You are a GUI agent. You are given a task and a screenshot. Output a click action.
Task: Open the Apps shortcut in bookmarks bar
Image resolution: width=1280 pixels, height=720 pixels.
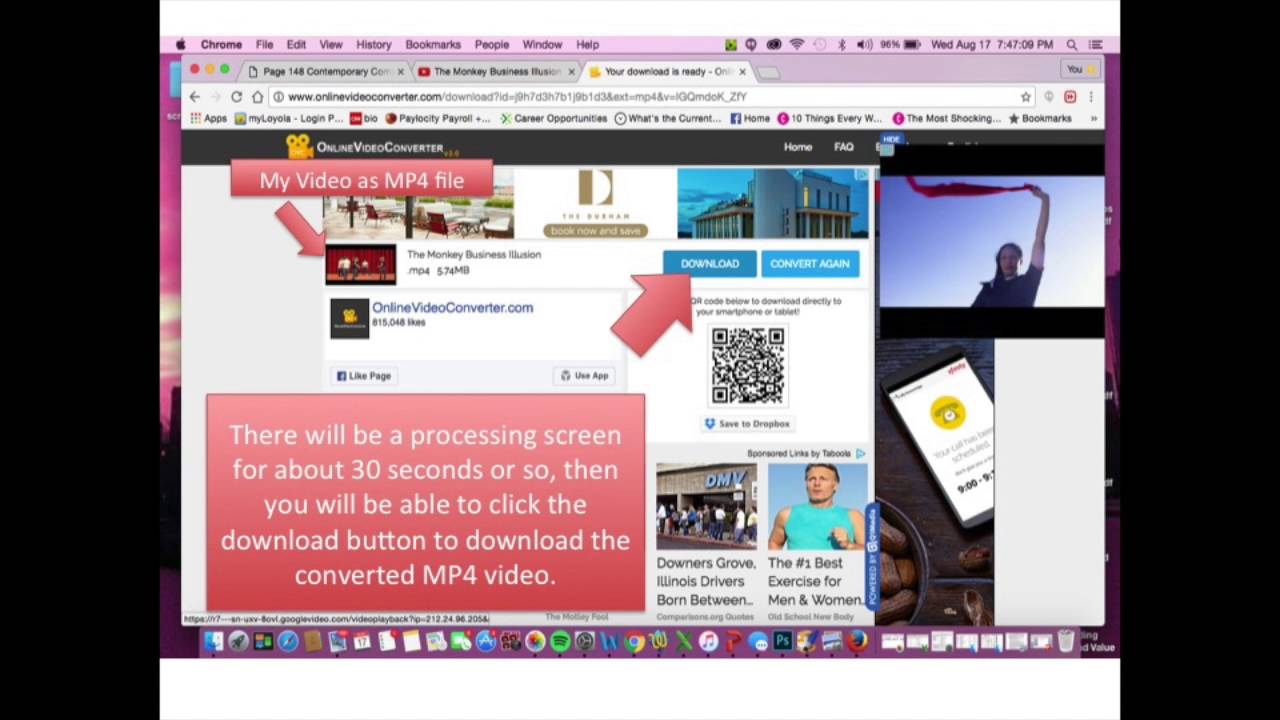(208, 118)
